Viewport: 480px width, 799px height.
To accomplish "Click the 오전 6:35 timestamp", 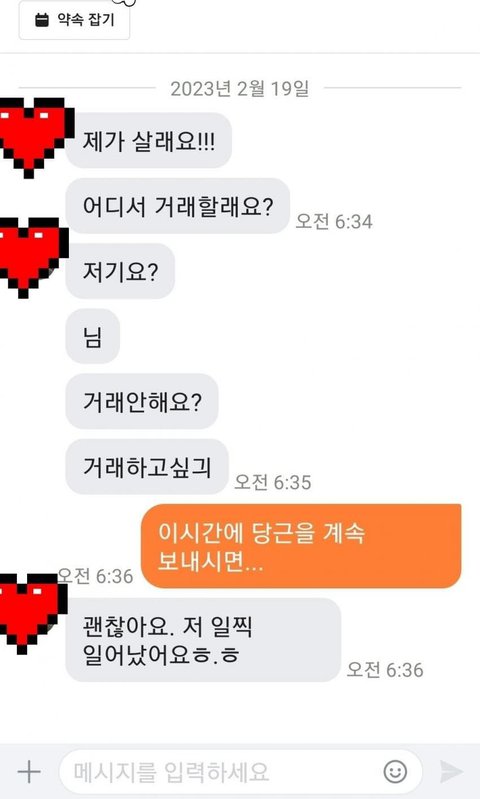I will [x=273, y=482].
